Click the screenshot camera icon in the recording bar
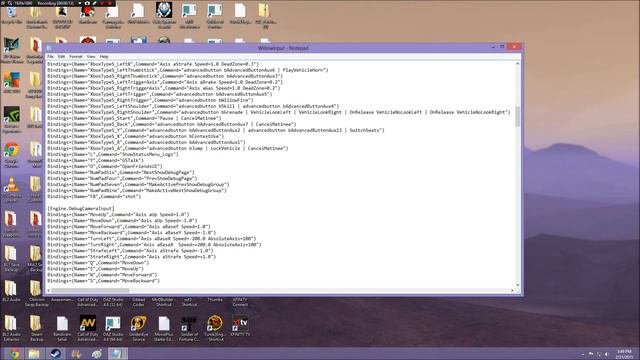Image resolution: width=640 pixels, height=360 pixels. tap(87, 3)
